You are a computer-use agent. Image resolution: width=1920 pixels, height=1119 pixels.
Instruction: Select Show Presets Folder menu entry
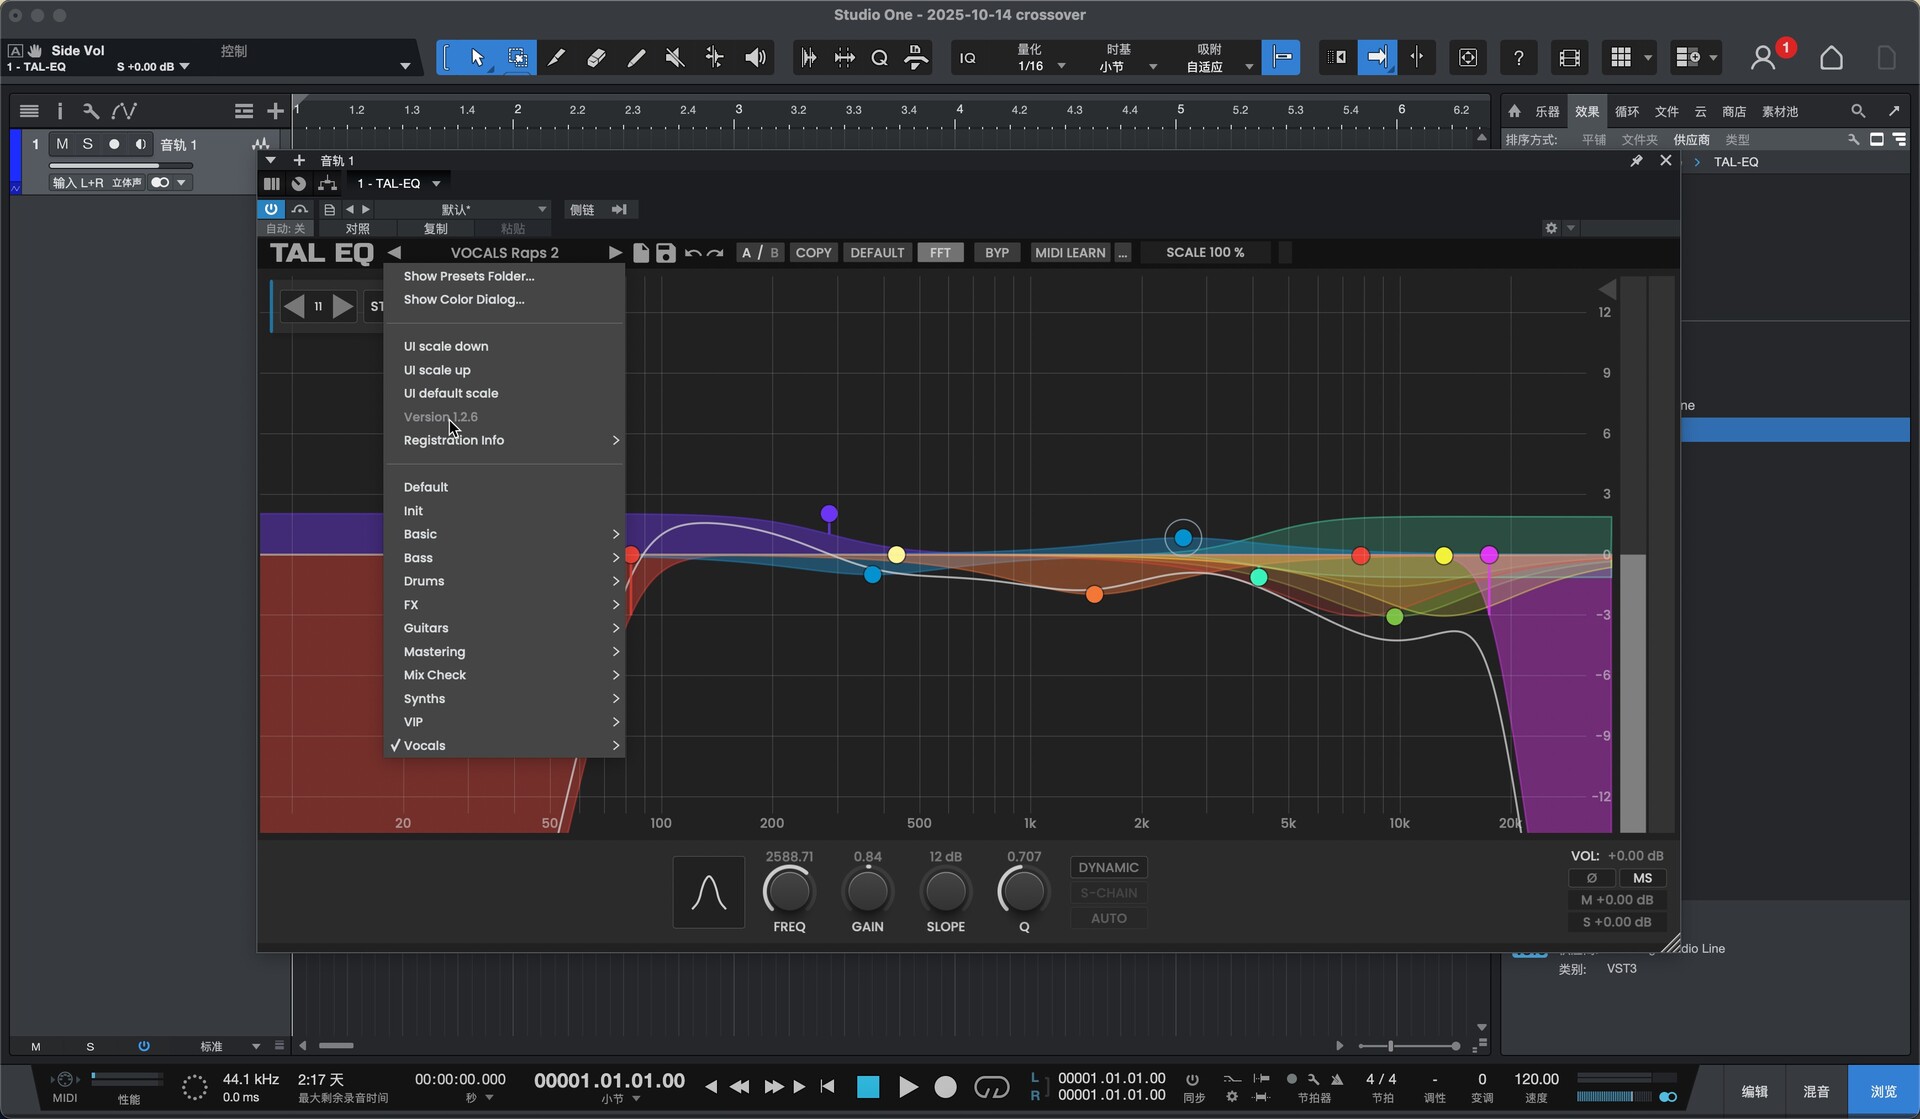469,276
